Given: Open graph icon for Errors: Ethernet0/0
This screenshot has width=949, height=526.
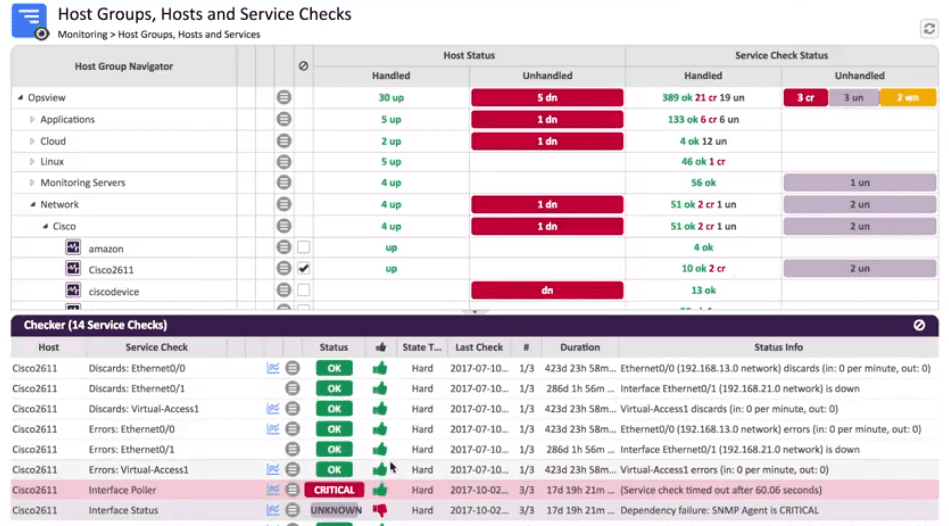Looking at the screenshot, I should click(273, 429).
